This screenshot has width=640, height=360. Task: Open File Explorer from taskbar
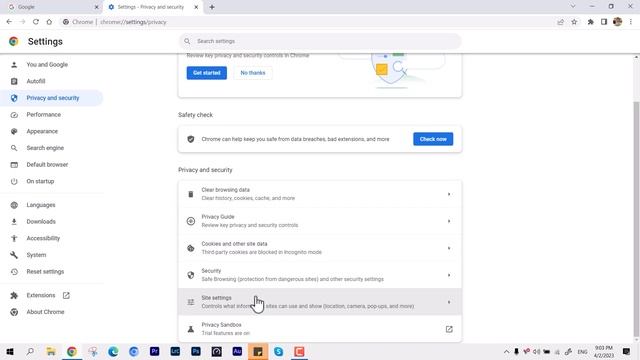(51, 351)
